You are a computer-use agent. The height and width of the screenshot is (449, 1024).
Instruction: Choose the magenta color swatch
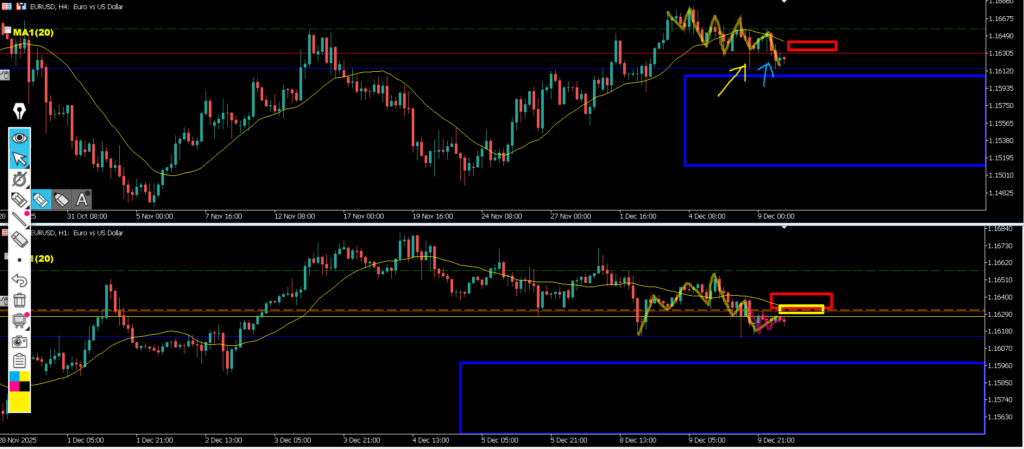14,386
